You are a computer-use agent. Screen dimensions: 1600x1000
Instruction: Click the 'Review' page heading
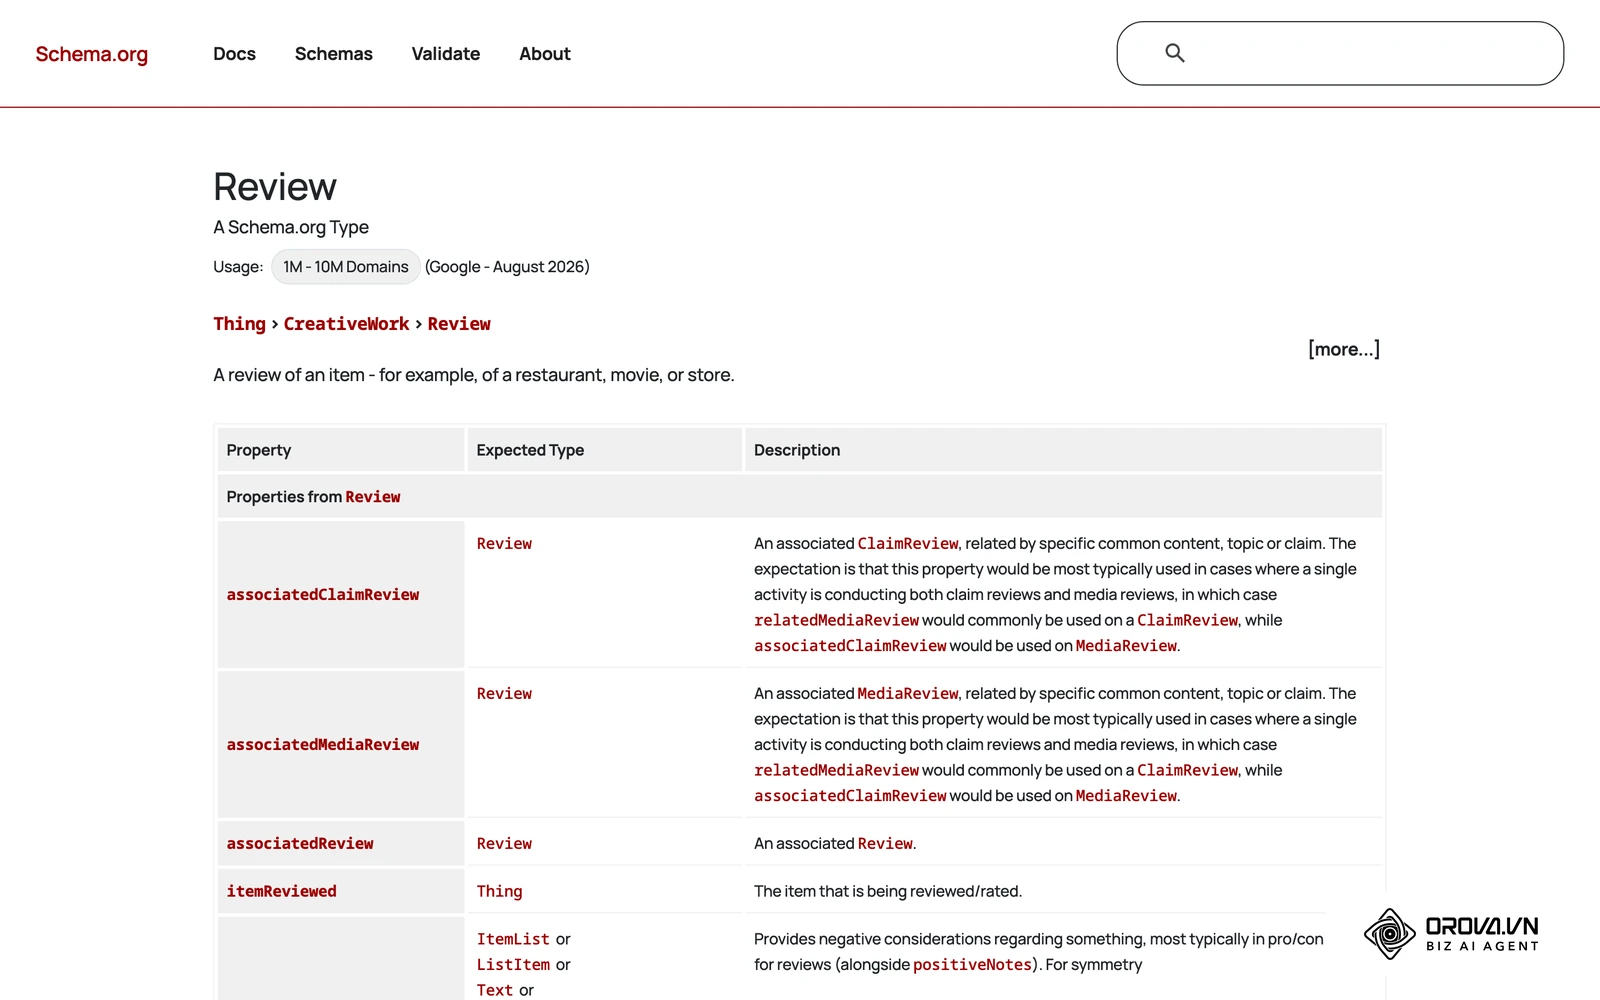(275, 187)
